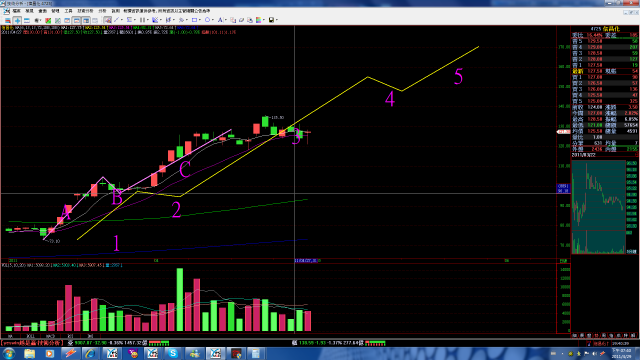640x360 pixels.
Task: Select the parallel vertical lines tool
Action: point(142,20)
